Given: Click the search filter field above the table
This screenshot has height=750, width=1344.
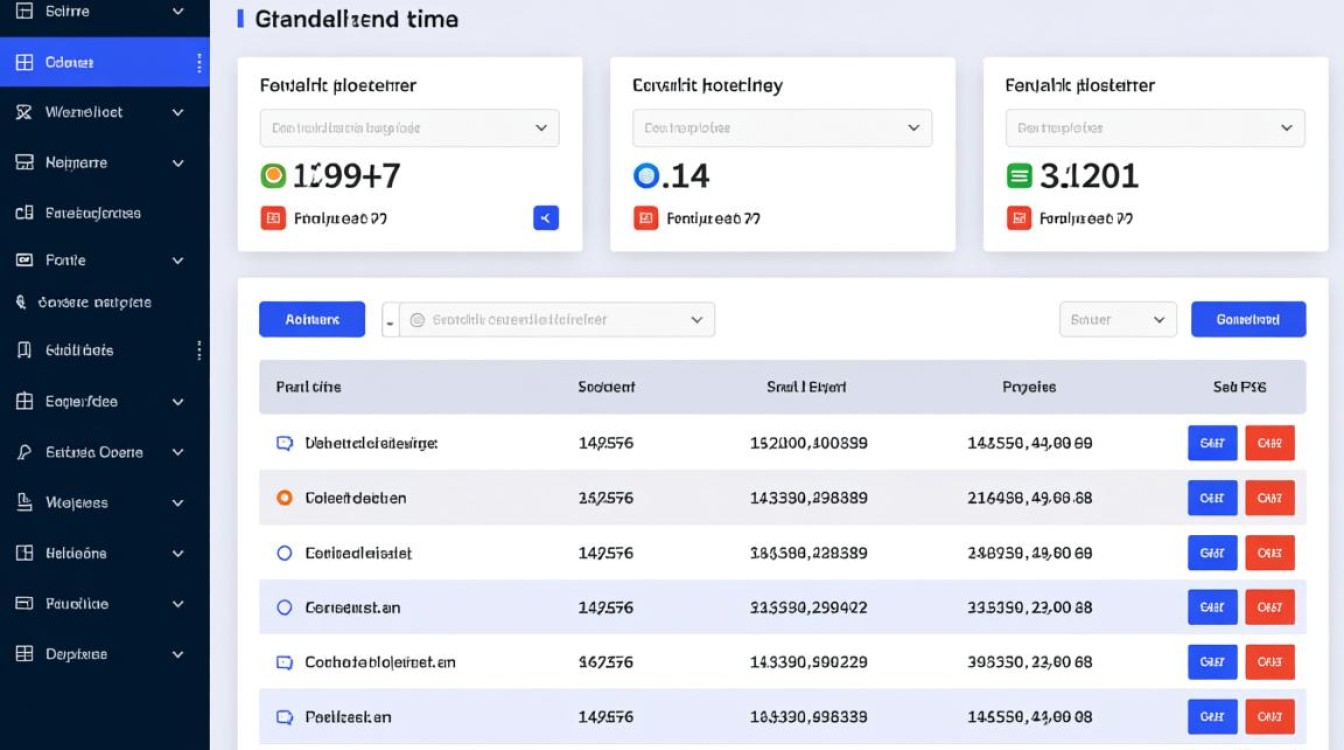Looking at the screenshot, I should pos(556,320).
